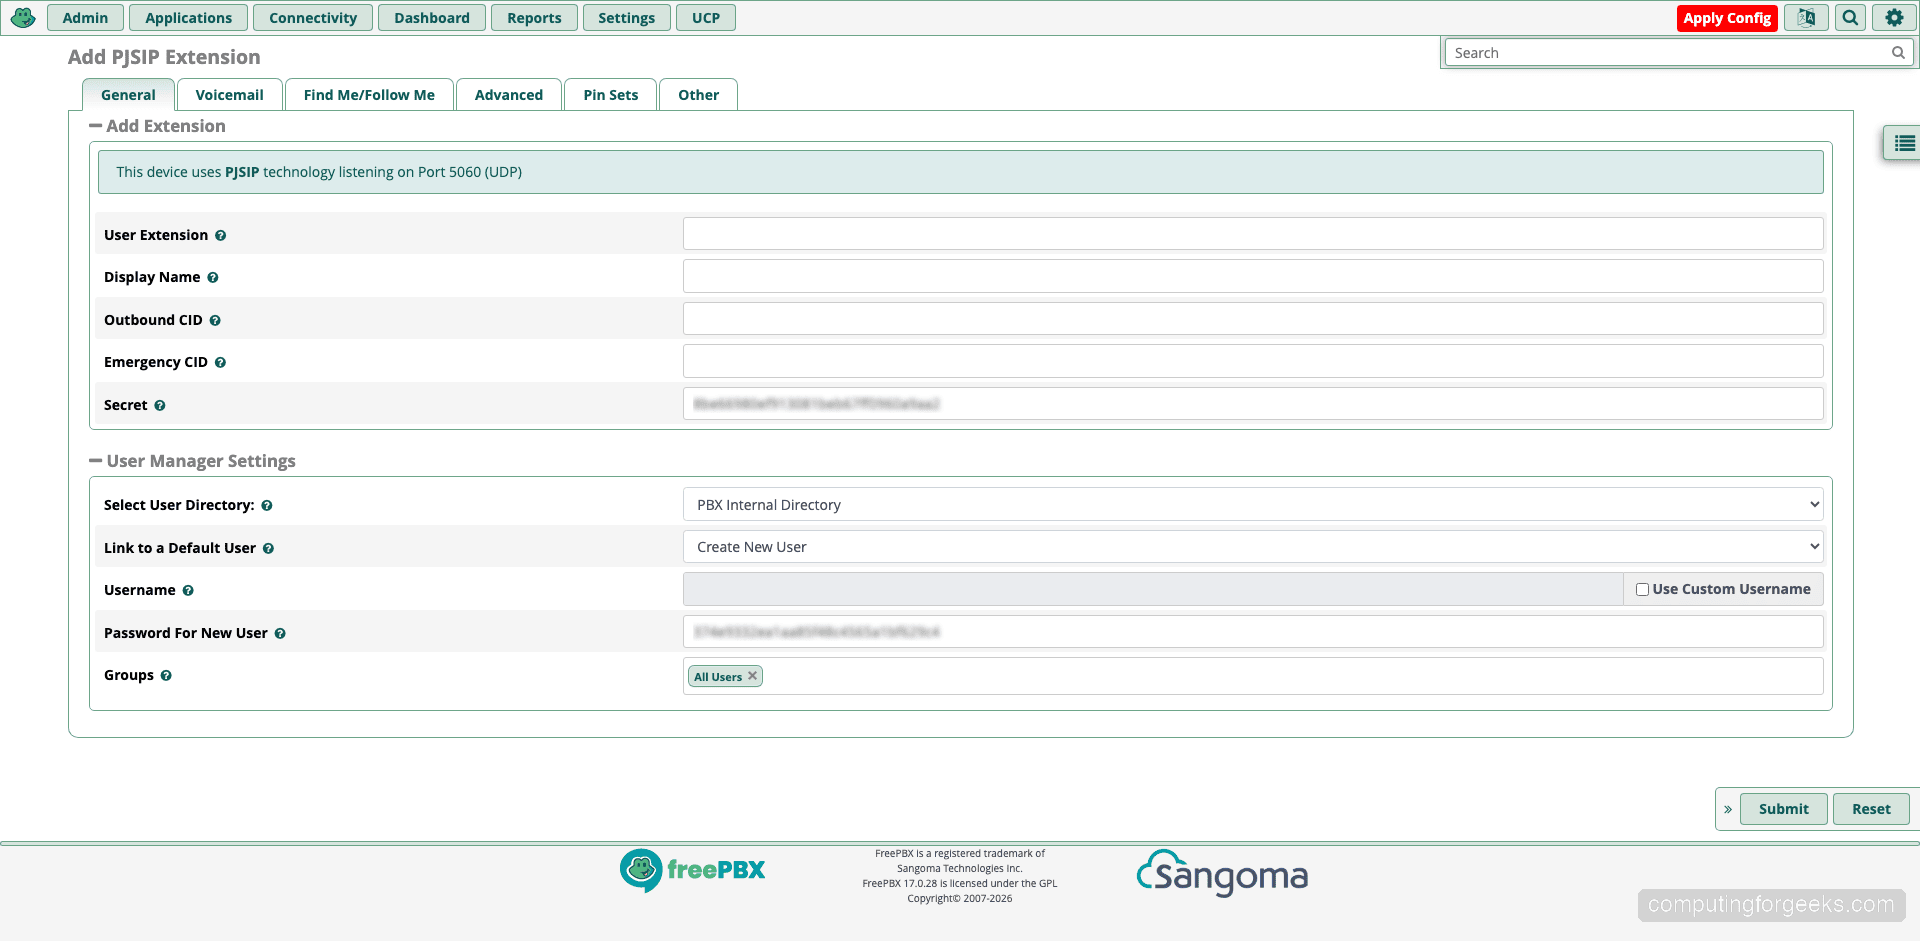Click the search icon inside the search box
The image size is (1920, 941).
pos(1897,52)
